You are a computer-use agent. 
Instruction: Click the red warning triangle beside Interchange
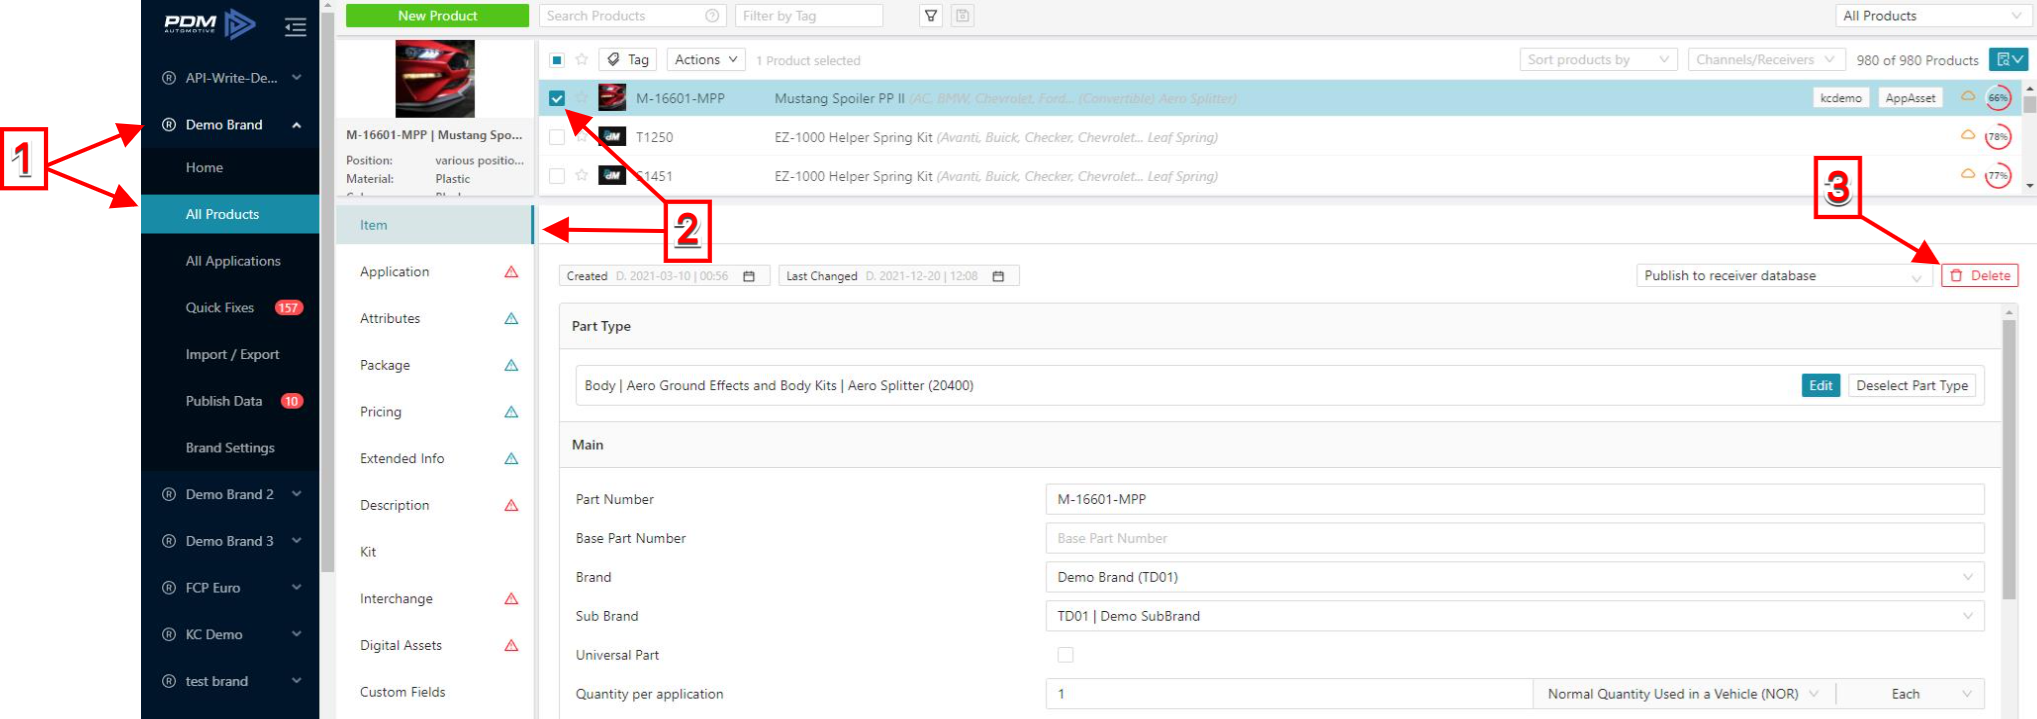point(511,599)
